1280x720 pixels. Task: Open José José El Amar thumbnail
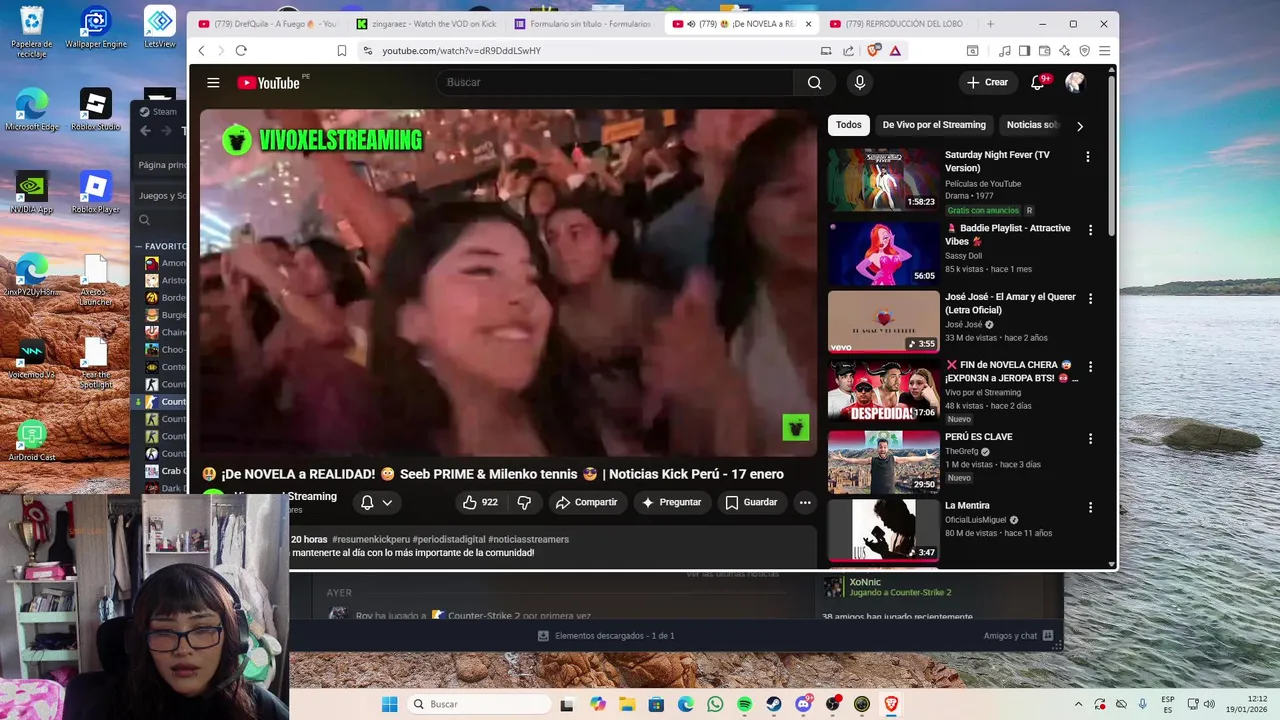(x=883, y=322)
